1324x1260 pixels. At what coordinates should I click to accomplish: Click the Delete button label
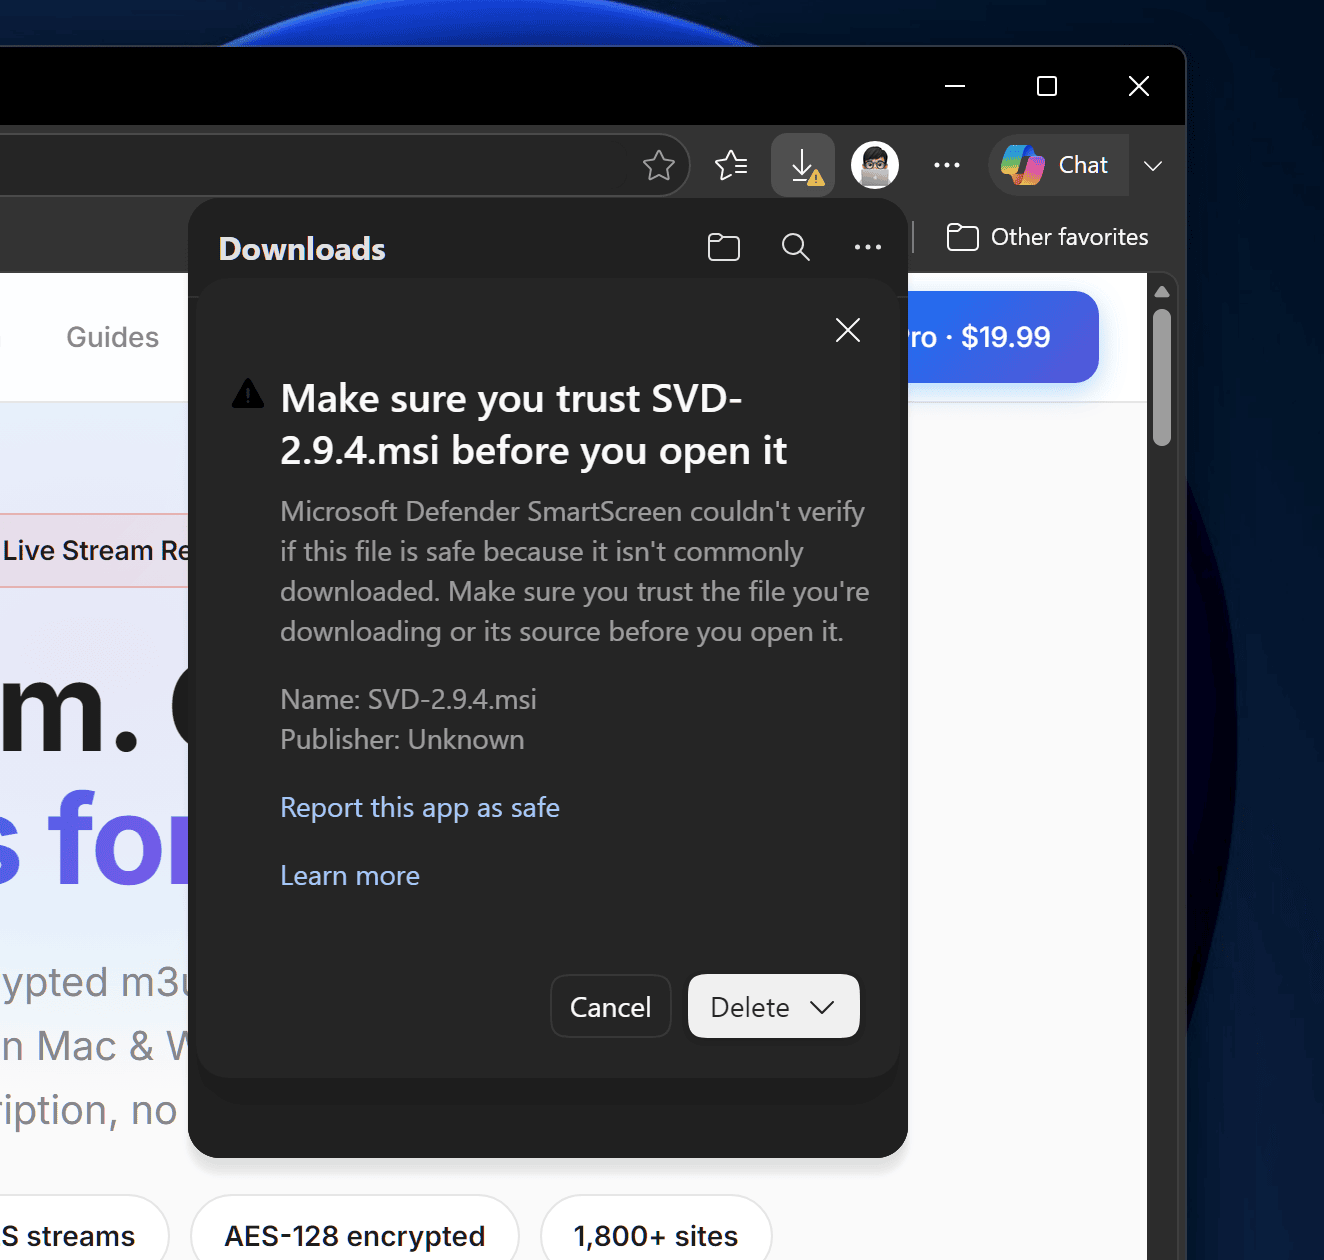click(x=750, y=1007)
